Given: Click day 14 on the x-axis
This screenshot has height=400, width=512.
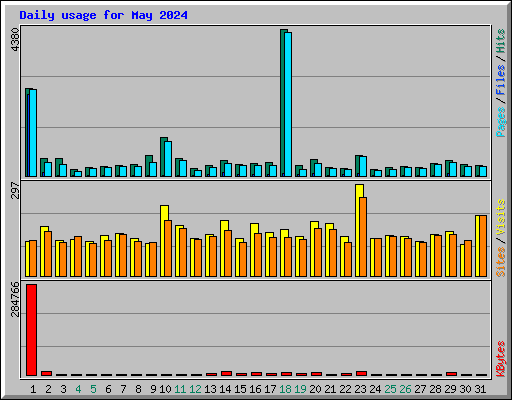Looking at the screenshot, I should 225,389.
